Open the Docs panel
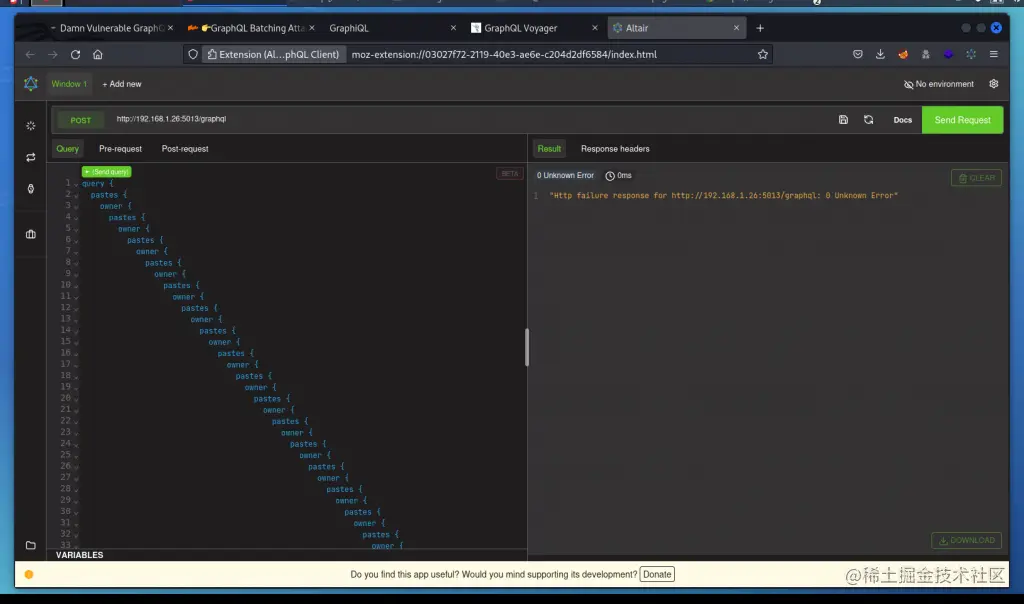Screen dimensions: 1024x604 [903, 120]
